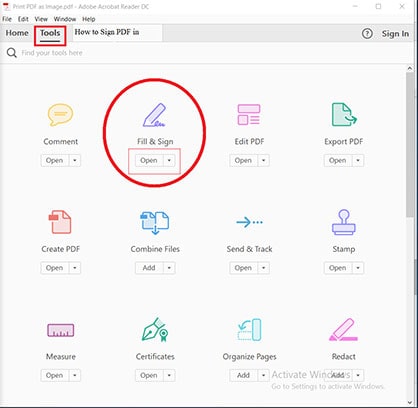
Task: Expand the Combine Files dropdown arrow
Action: click(x=169, y=268)
